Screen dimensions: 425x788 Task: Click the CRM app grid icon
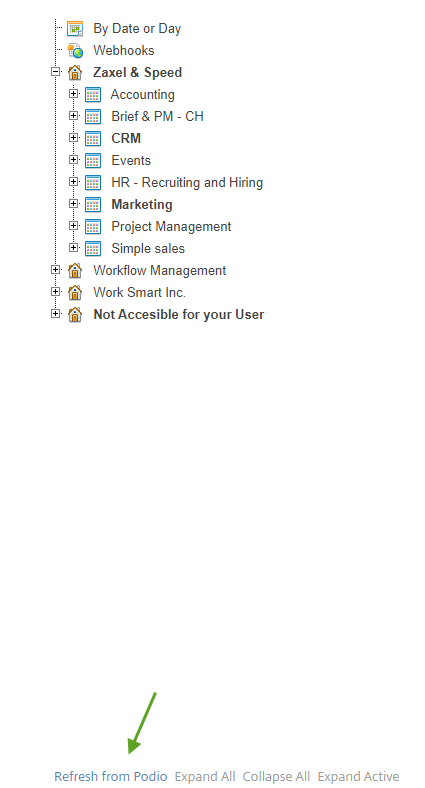93,139
